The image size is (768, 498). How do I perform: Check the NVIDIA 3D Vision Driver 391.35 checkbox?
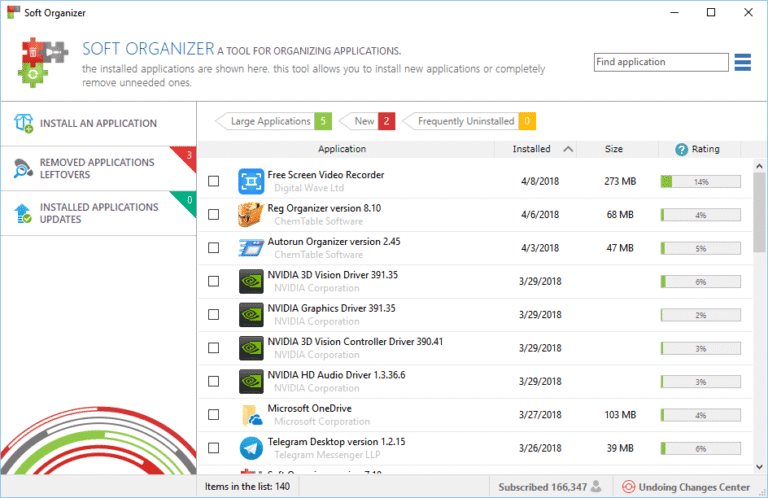[214, 281]
